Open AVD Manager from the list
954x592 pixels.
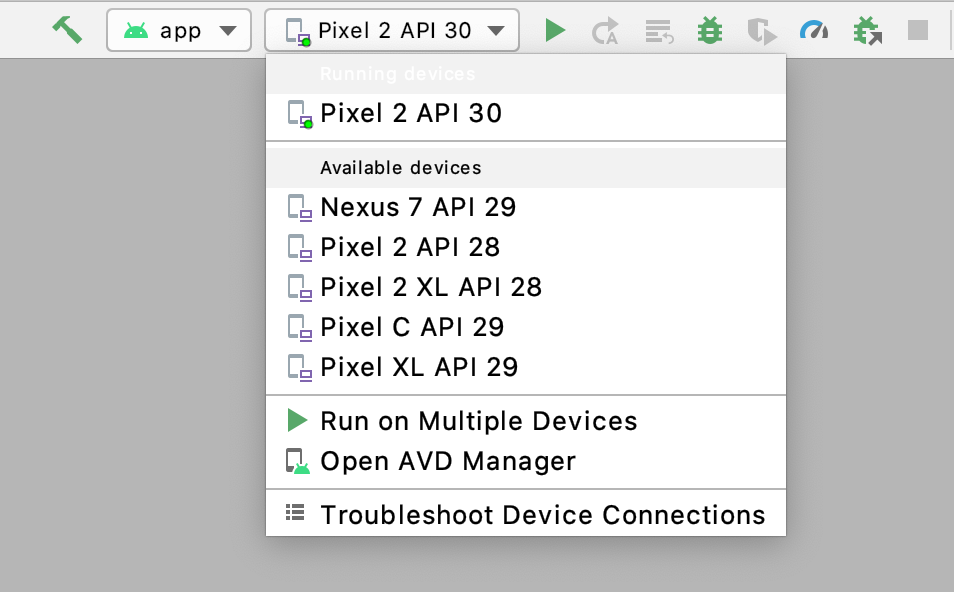pyautogui.click(x=526, y=461)
